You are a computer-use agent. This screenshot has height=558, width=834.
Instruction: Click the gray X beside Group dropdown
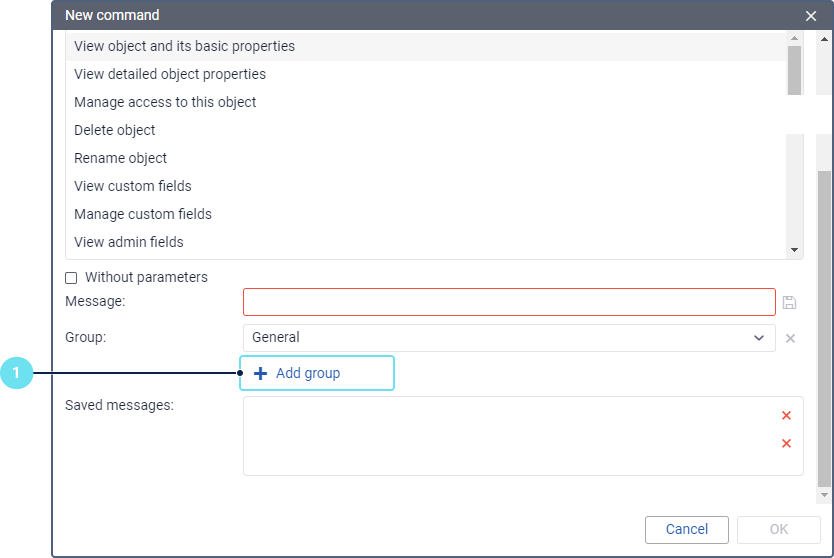click(x=790, y=338)
